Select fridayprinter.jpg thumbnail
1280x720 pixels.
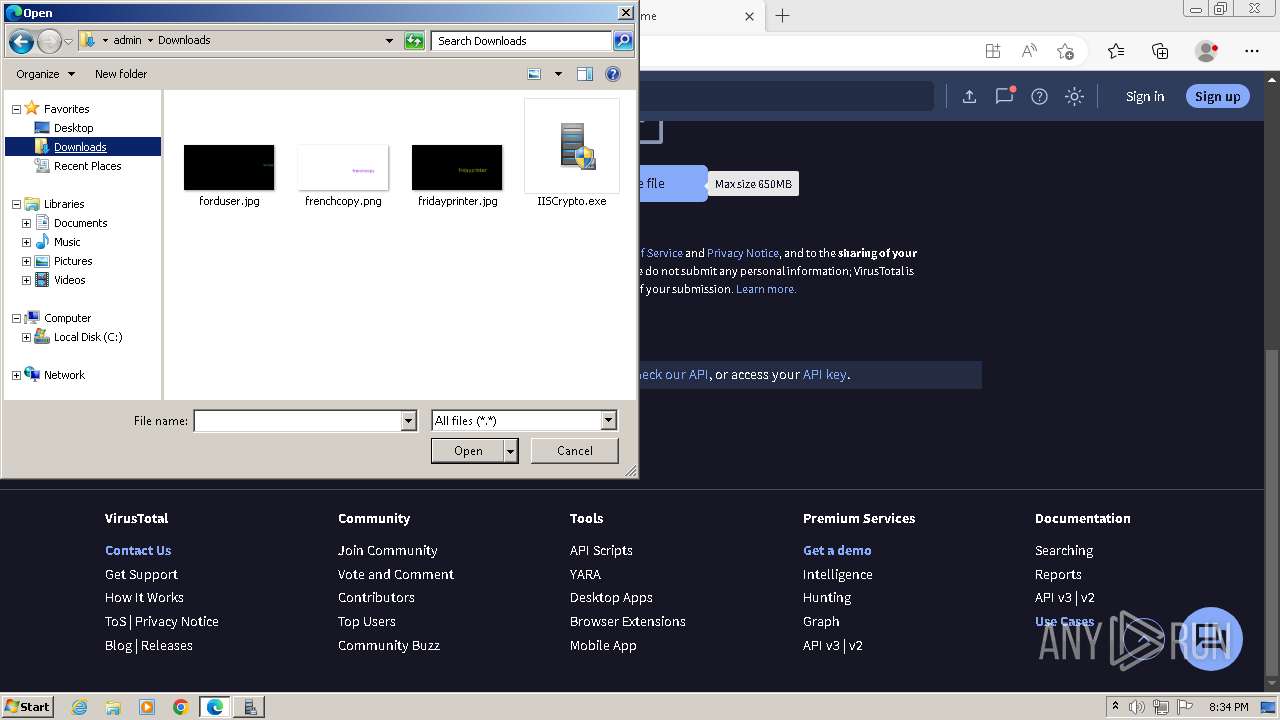pos(457,167)
